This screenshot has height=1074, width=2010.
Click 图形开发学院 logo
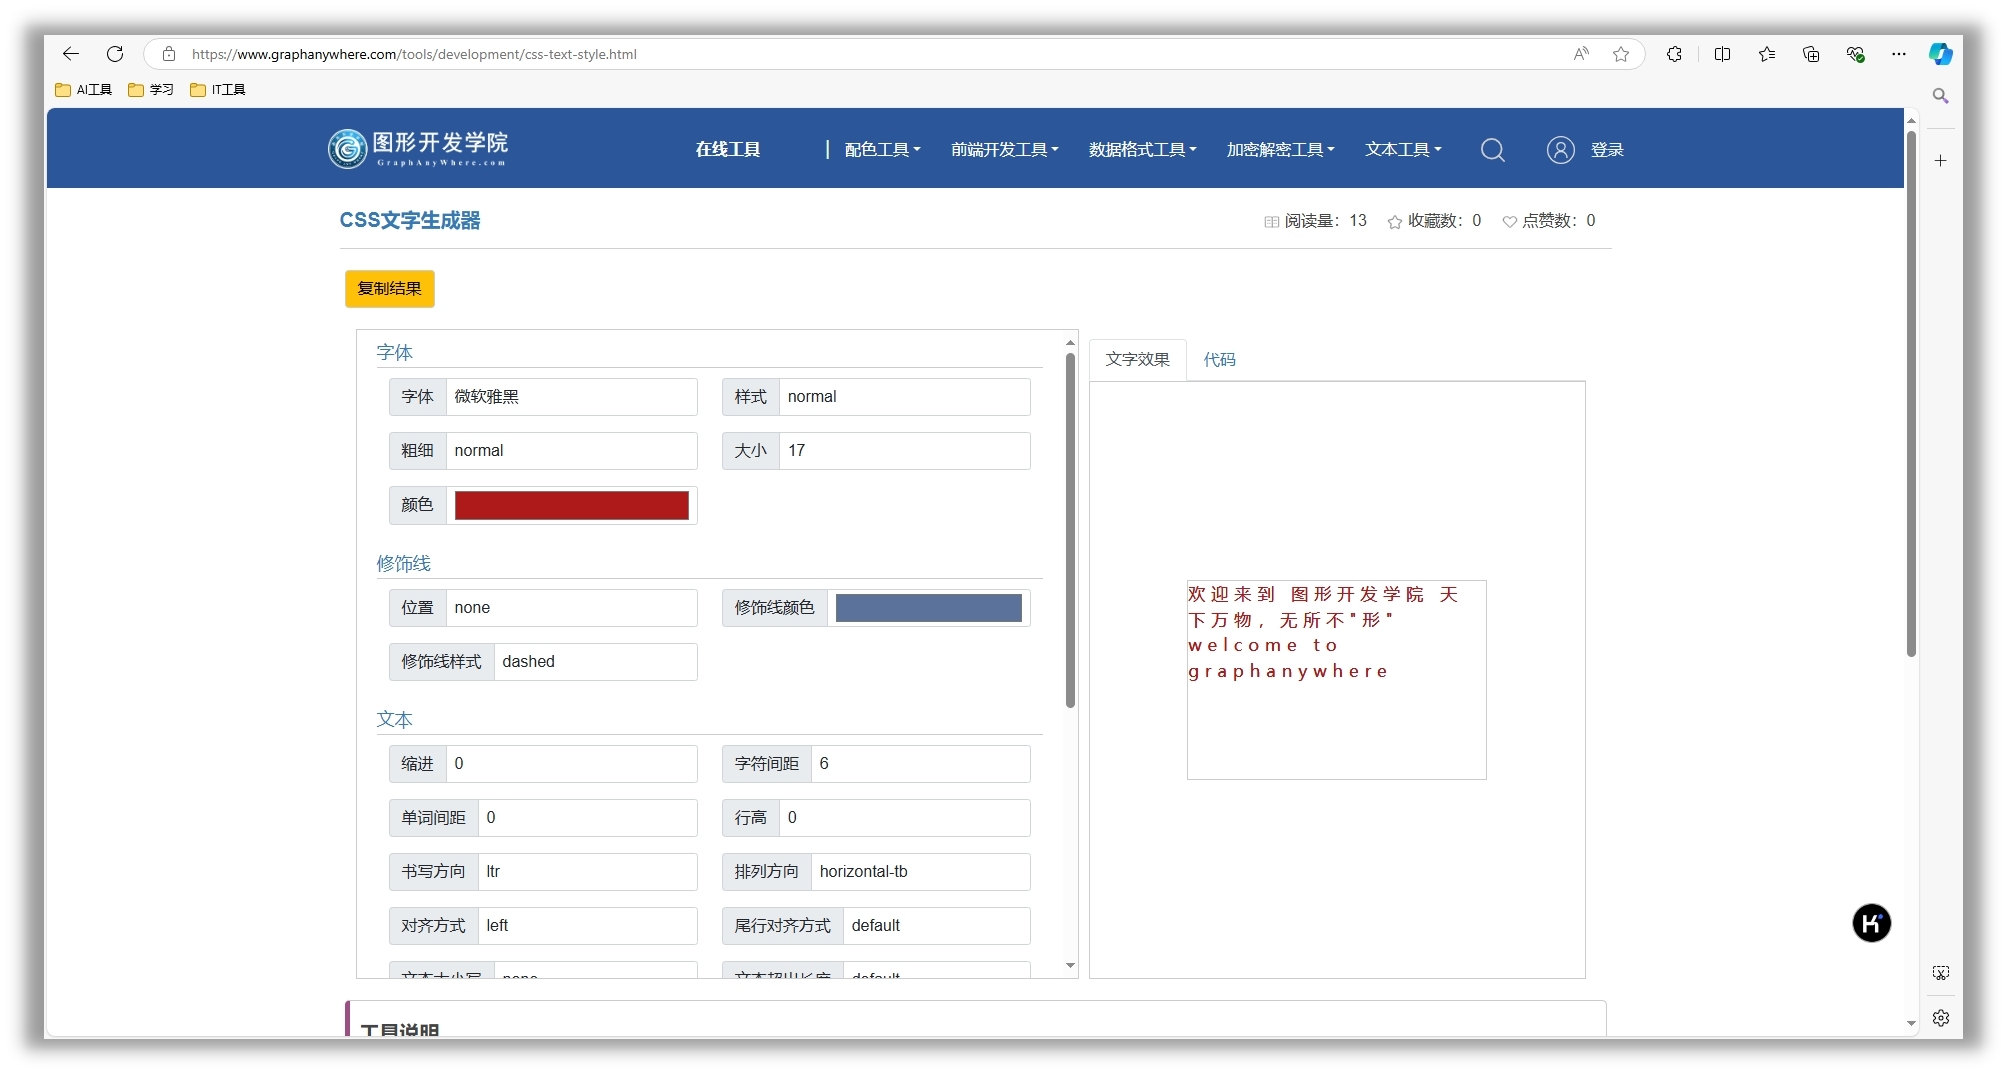click(x=418, y=148)
